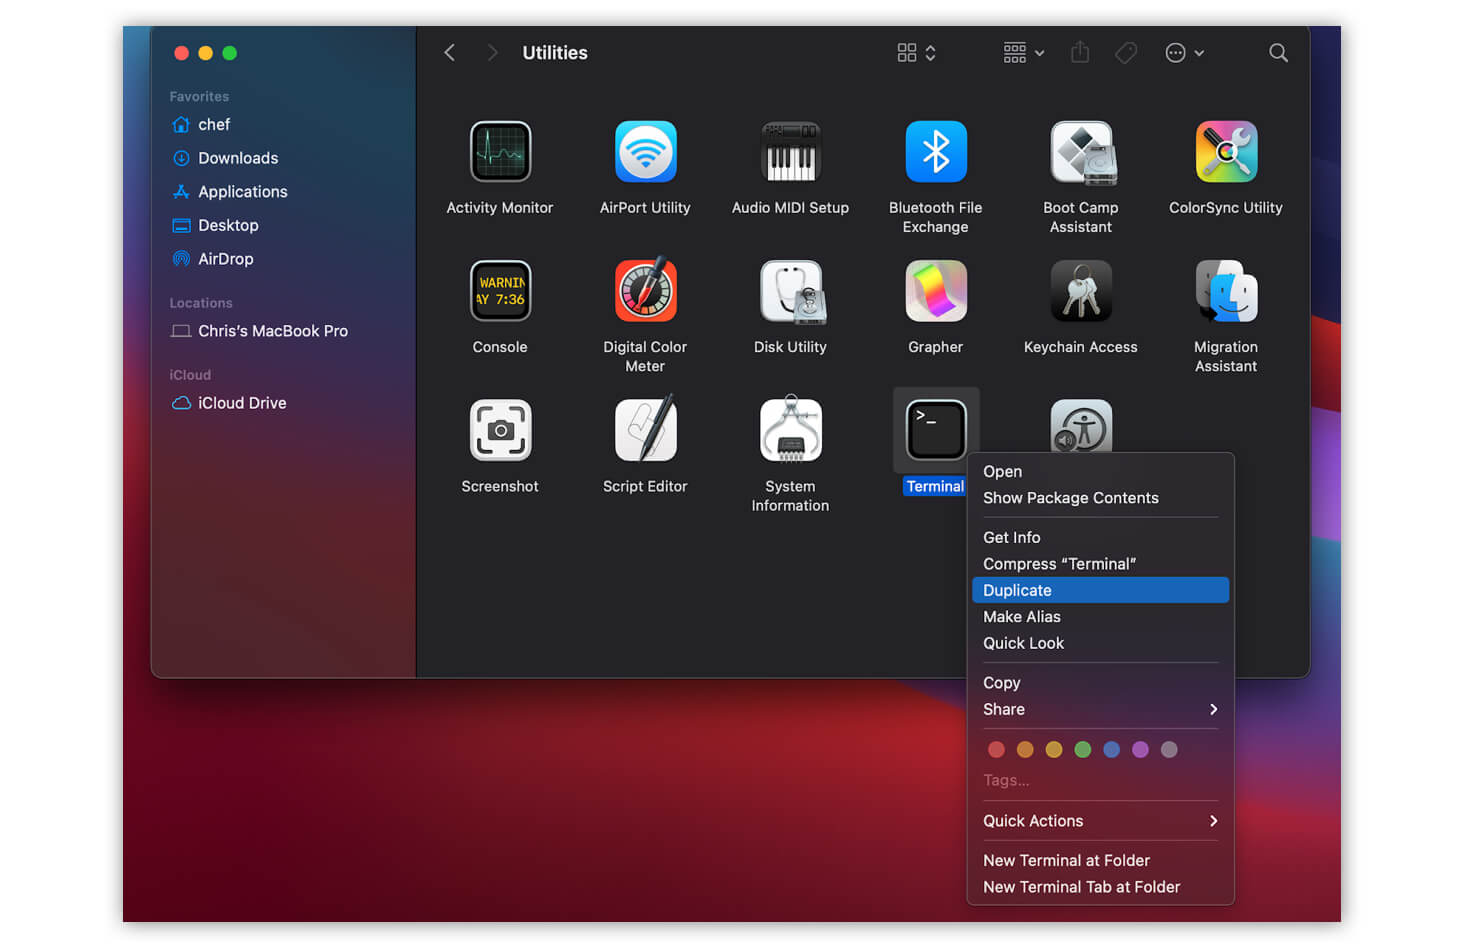1464x949 pixels.
Task: Select the Audio MIDI Setup icon
Action: click(790, 152)
